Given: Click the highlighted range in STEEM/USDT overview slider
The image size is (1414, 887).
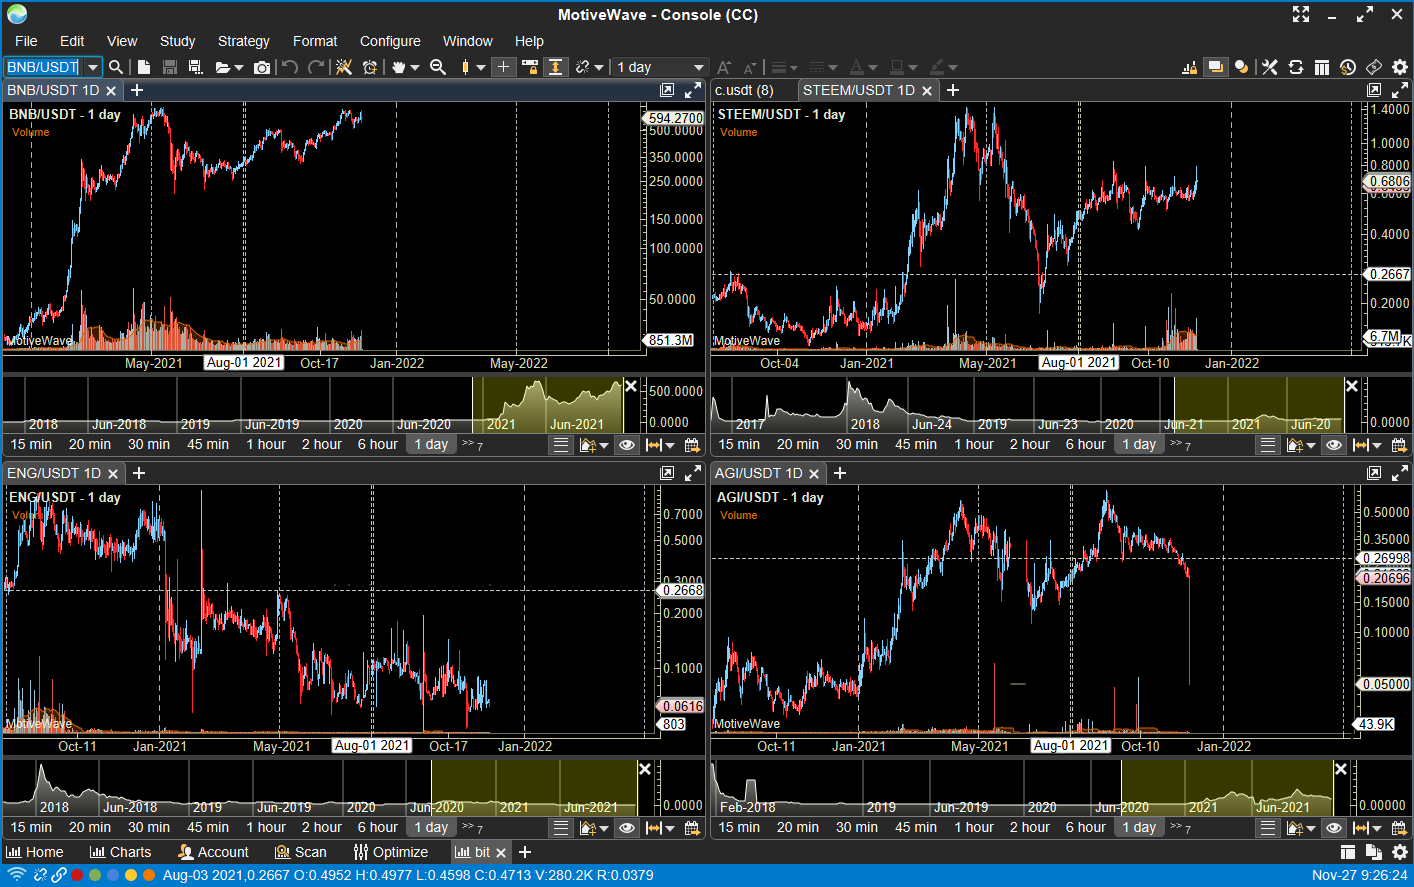Looking at the screenshot, I should click(1259, 403).
